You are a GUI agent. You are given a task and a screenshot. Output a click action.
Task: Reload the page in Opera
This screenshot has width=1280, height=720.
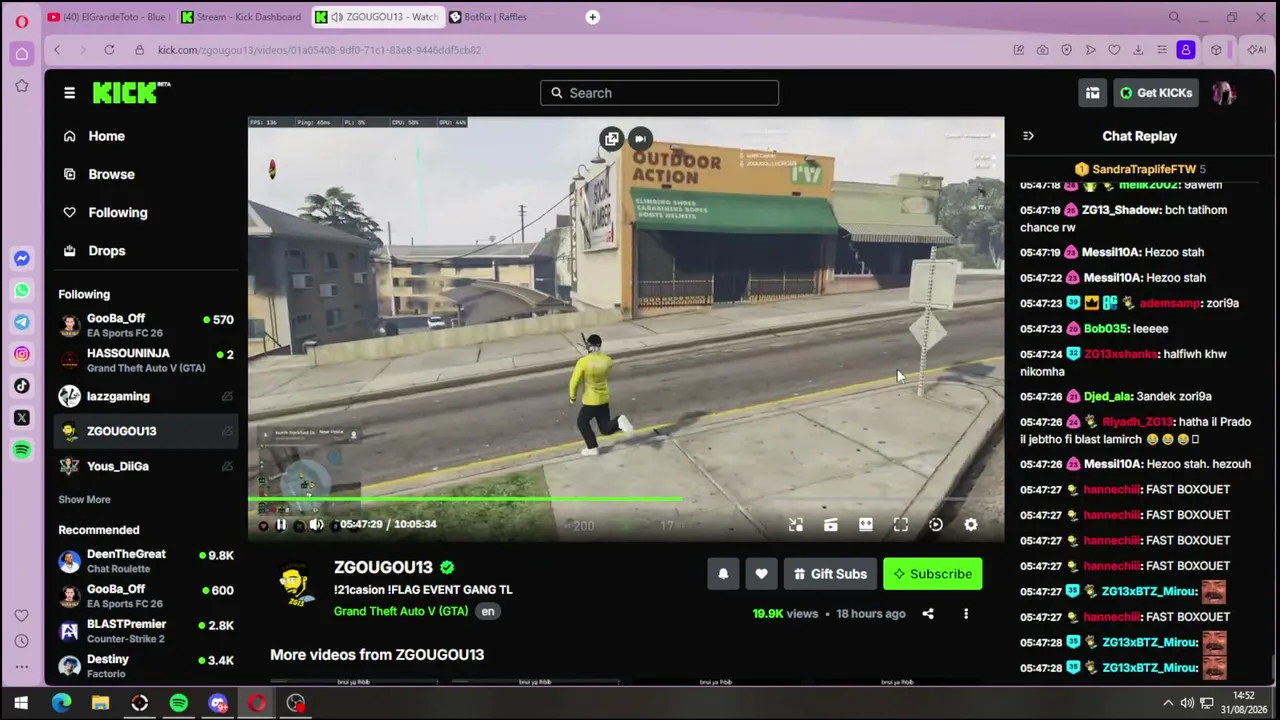pos(109,50)
